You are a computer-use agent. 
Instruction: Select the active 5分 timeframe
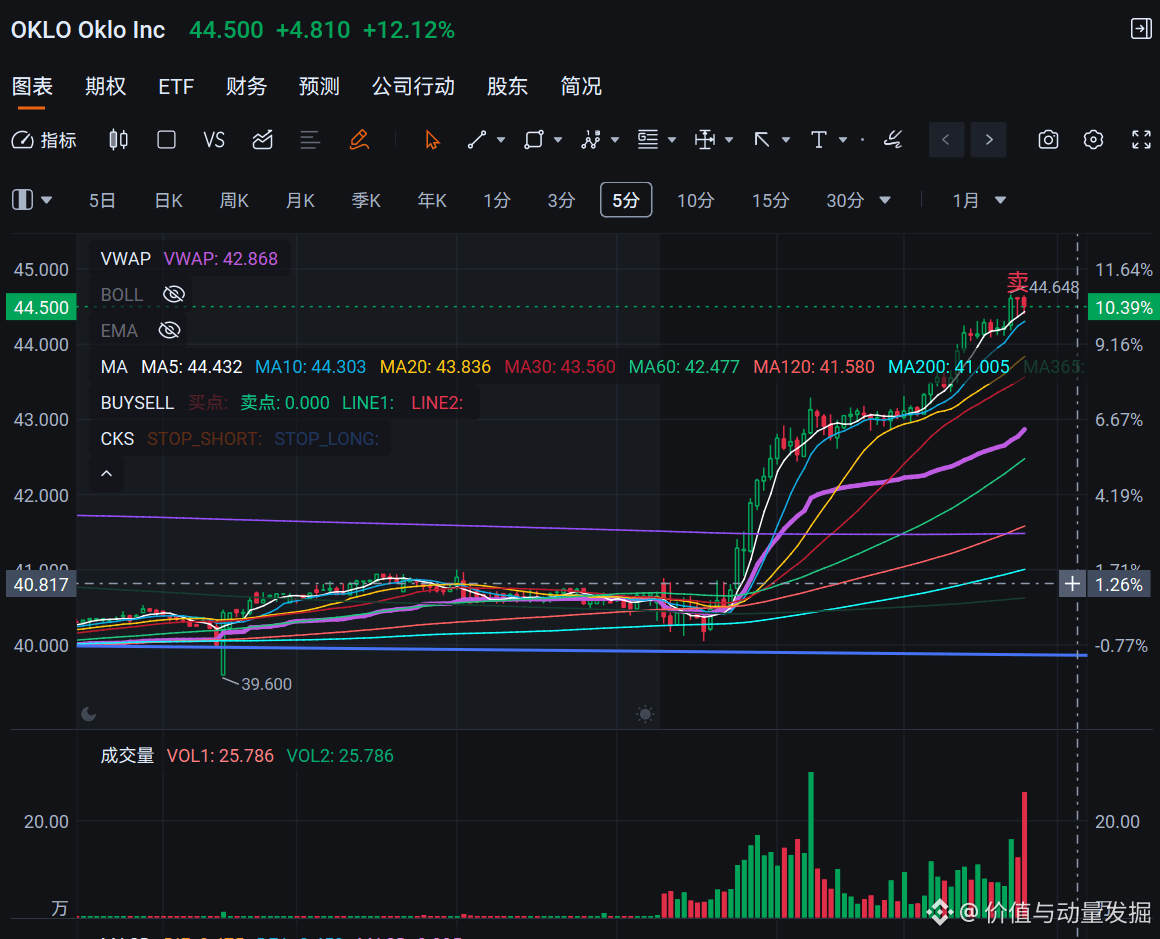coord(626,200)
